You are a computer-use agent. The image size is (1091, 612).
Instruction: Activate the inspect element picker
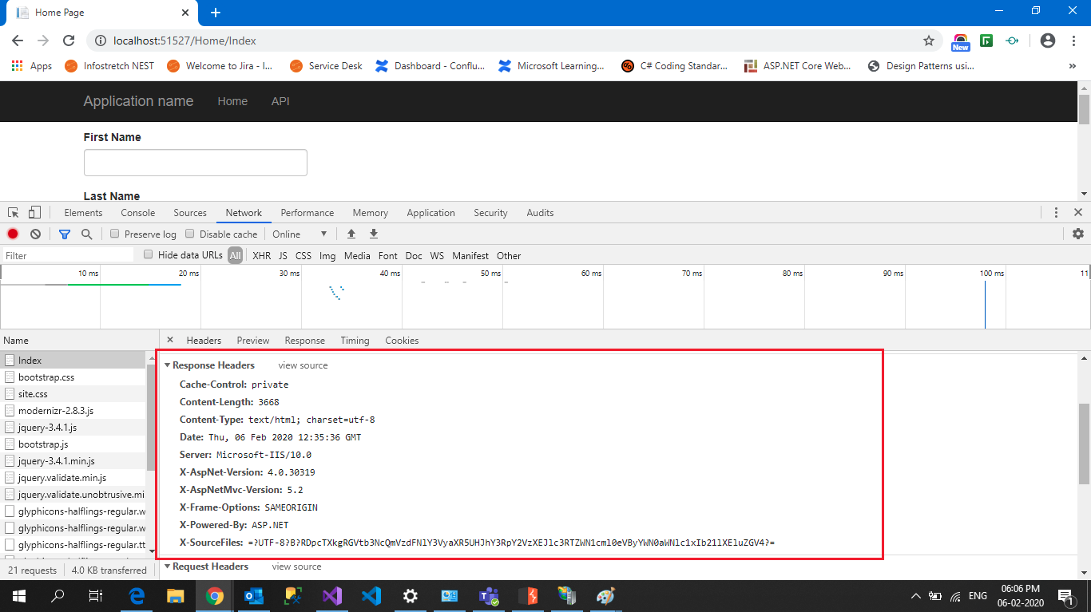[x=13, y=213]
